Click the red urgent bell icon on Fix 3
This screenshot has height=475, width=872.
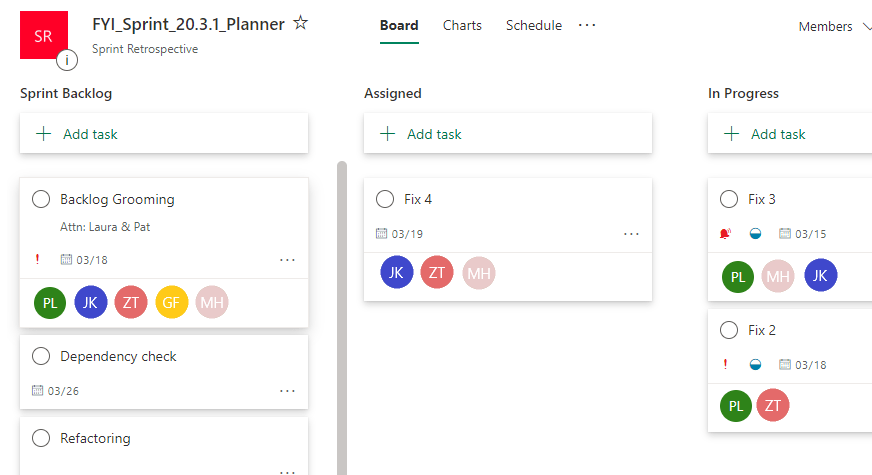725,234
